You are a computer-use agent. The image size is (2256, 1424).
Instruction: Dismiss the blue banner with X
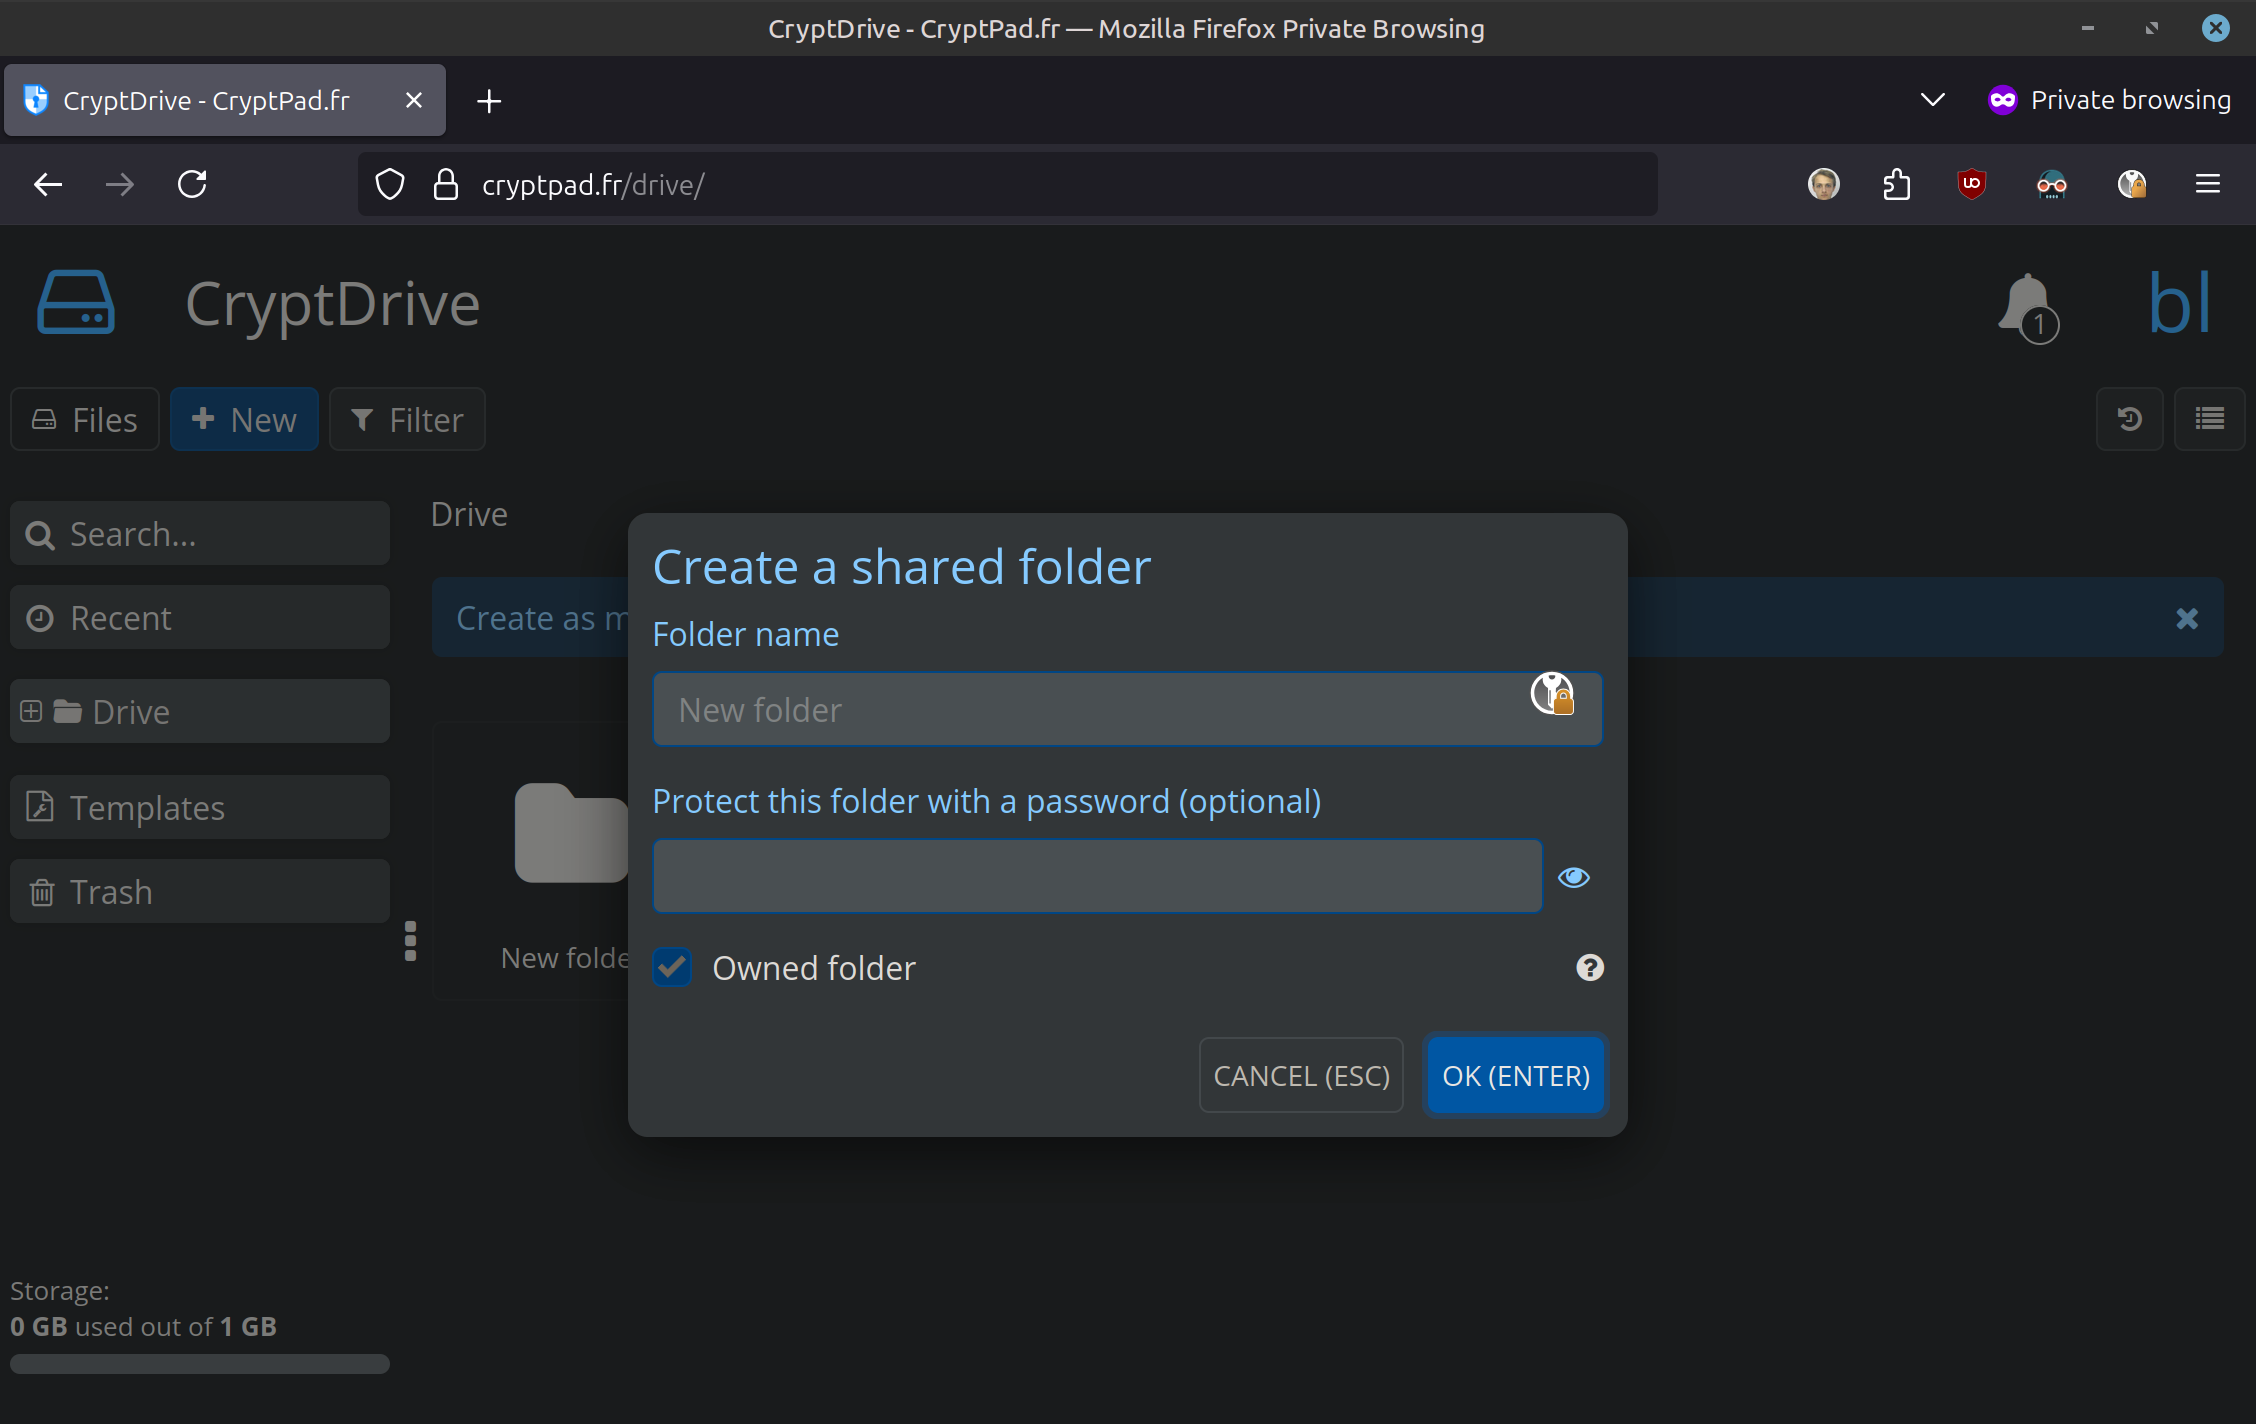(x=2187, y=619)
